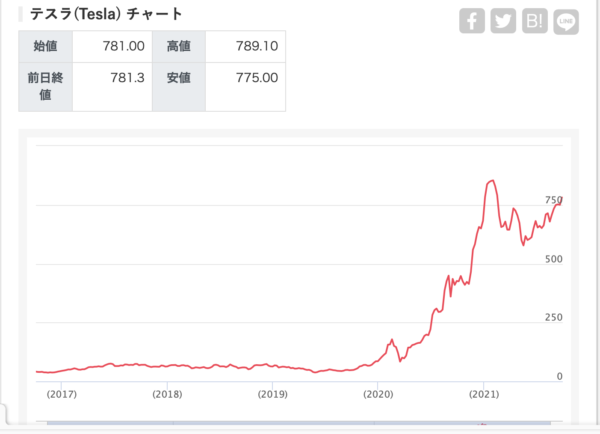Click the (2020) x-axis label
The height and width of the screenshot is (434, 600).
[x=378, y=395]
